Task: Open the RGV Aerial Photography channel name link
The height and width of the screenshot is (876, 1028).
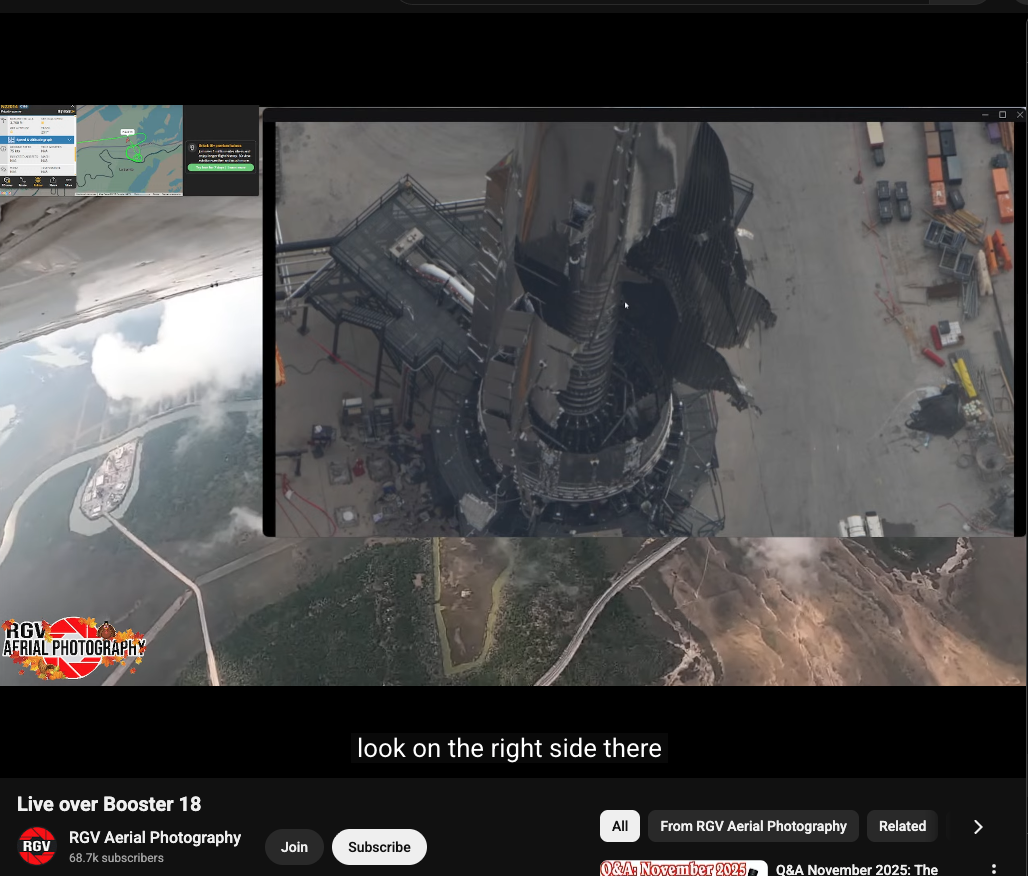Action: tap(155, 837)
